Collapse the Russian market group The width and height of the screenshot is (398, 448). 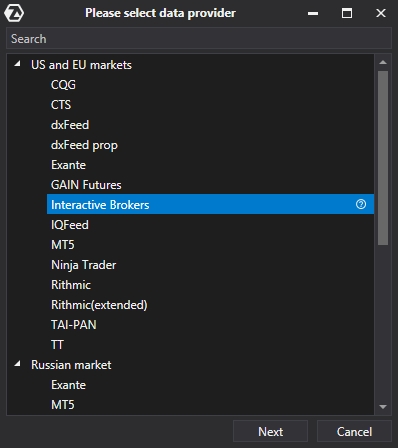(x=17, y=363)
